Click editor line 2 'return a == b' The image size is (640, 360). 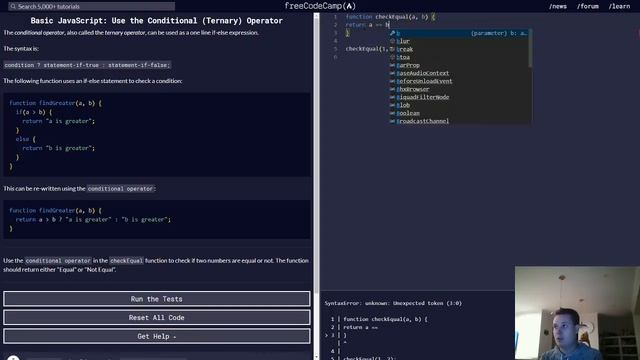(367, 25)
